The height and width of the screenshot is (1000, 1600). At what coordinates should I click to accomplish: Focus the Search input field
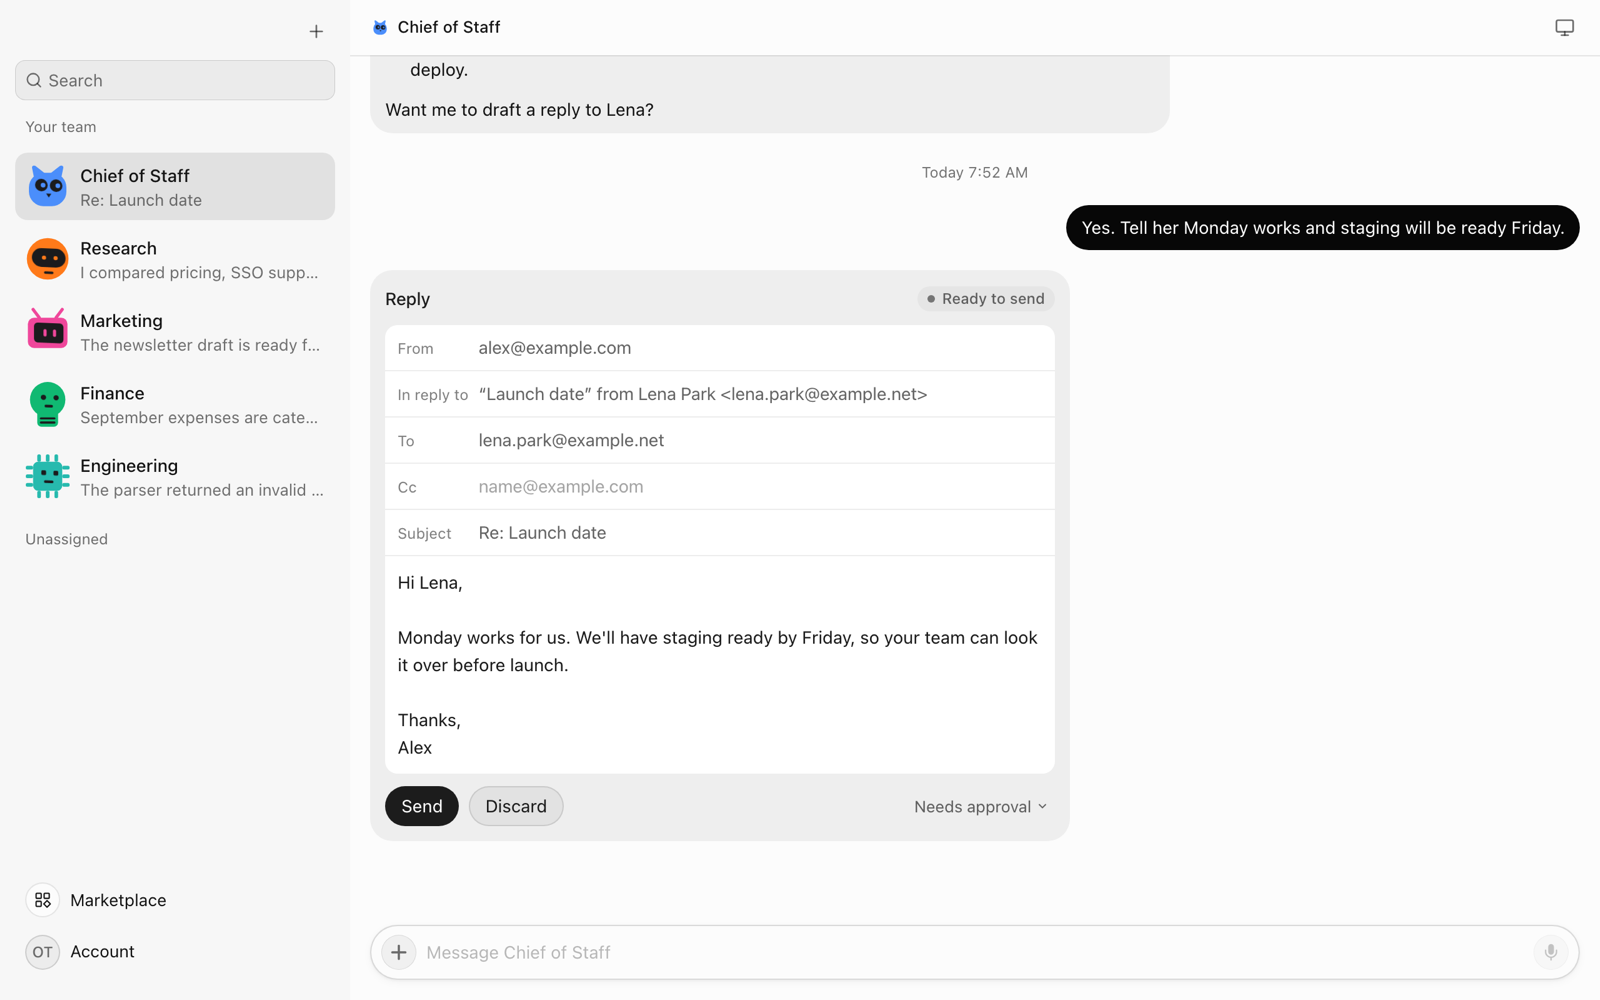(x=175, y=80)
